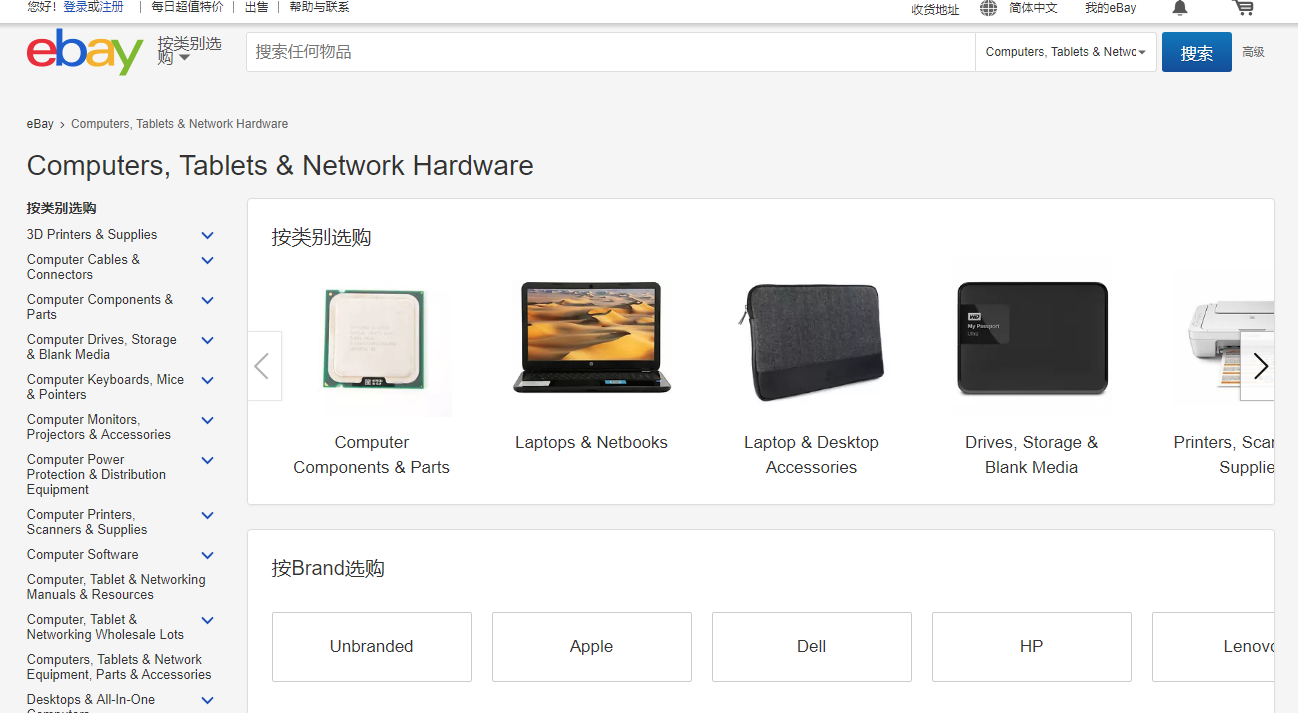
Task: Click the globe language icon
Action: point(988,8)
